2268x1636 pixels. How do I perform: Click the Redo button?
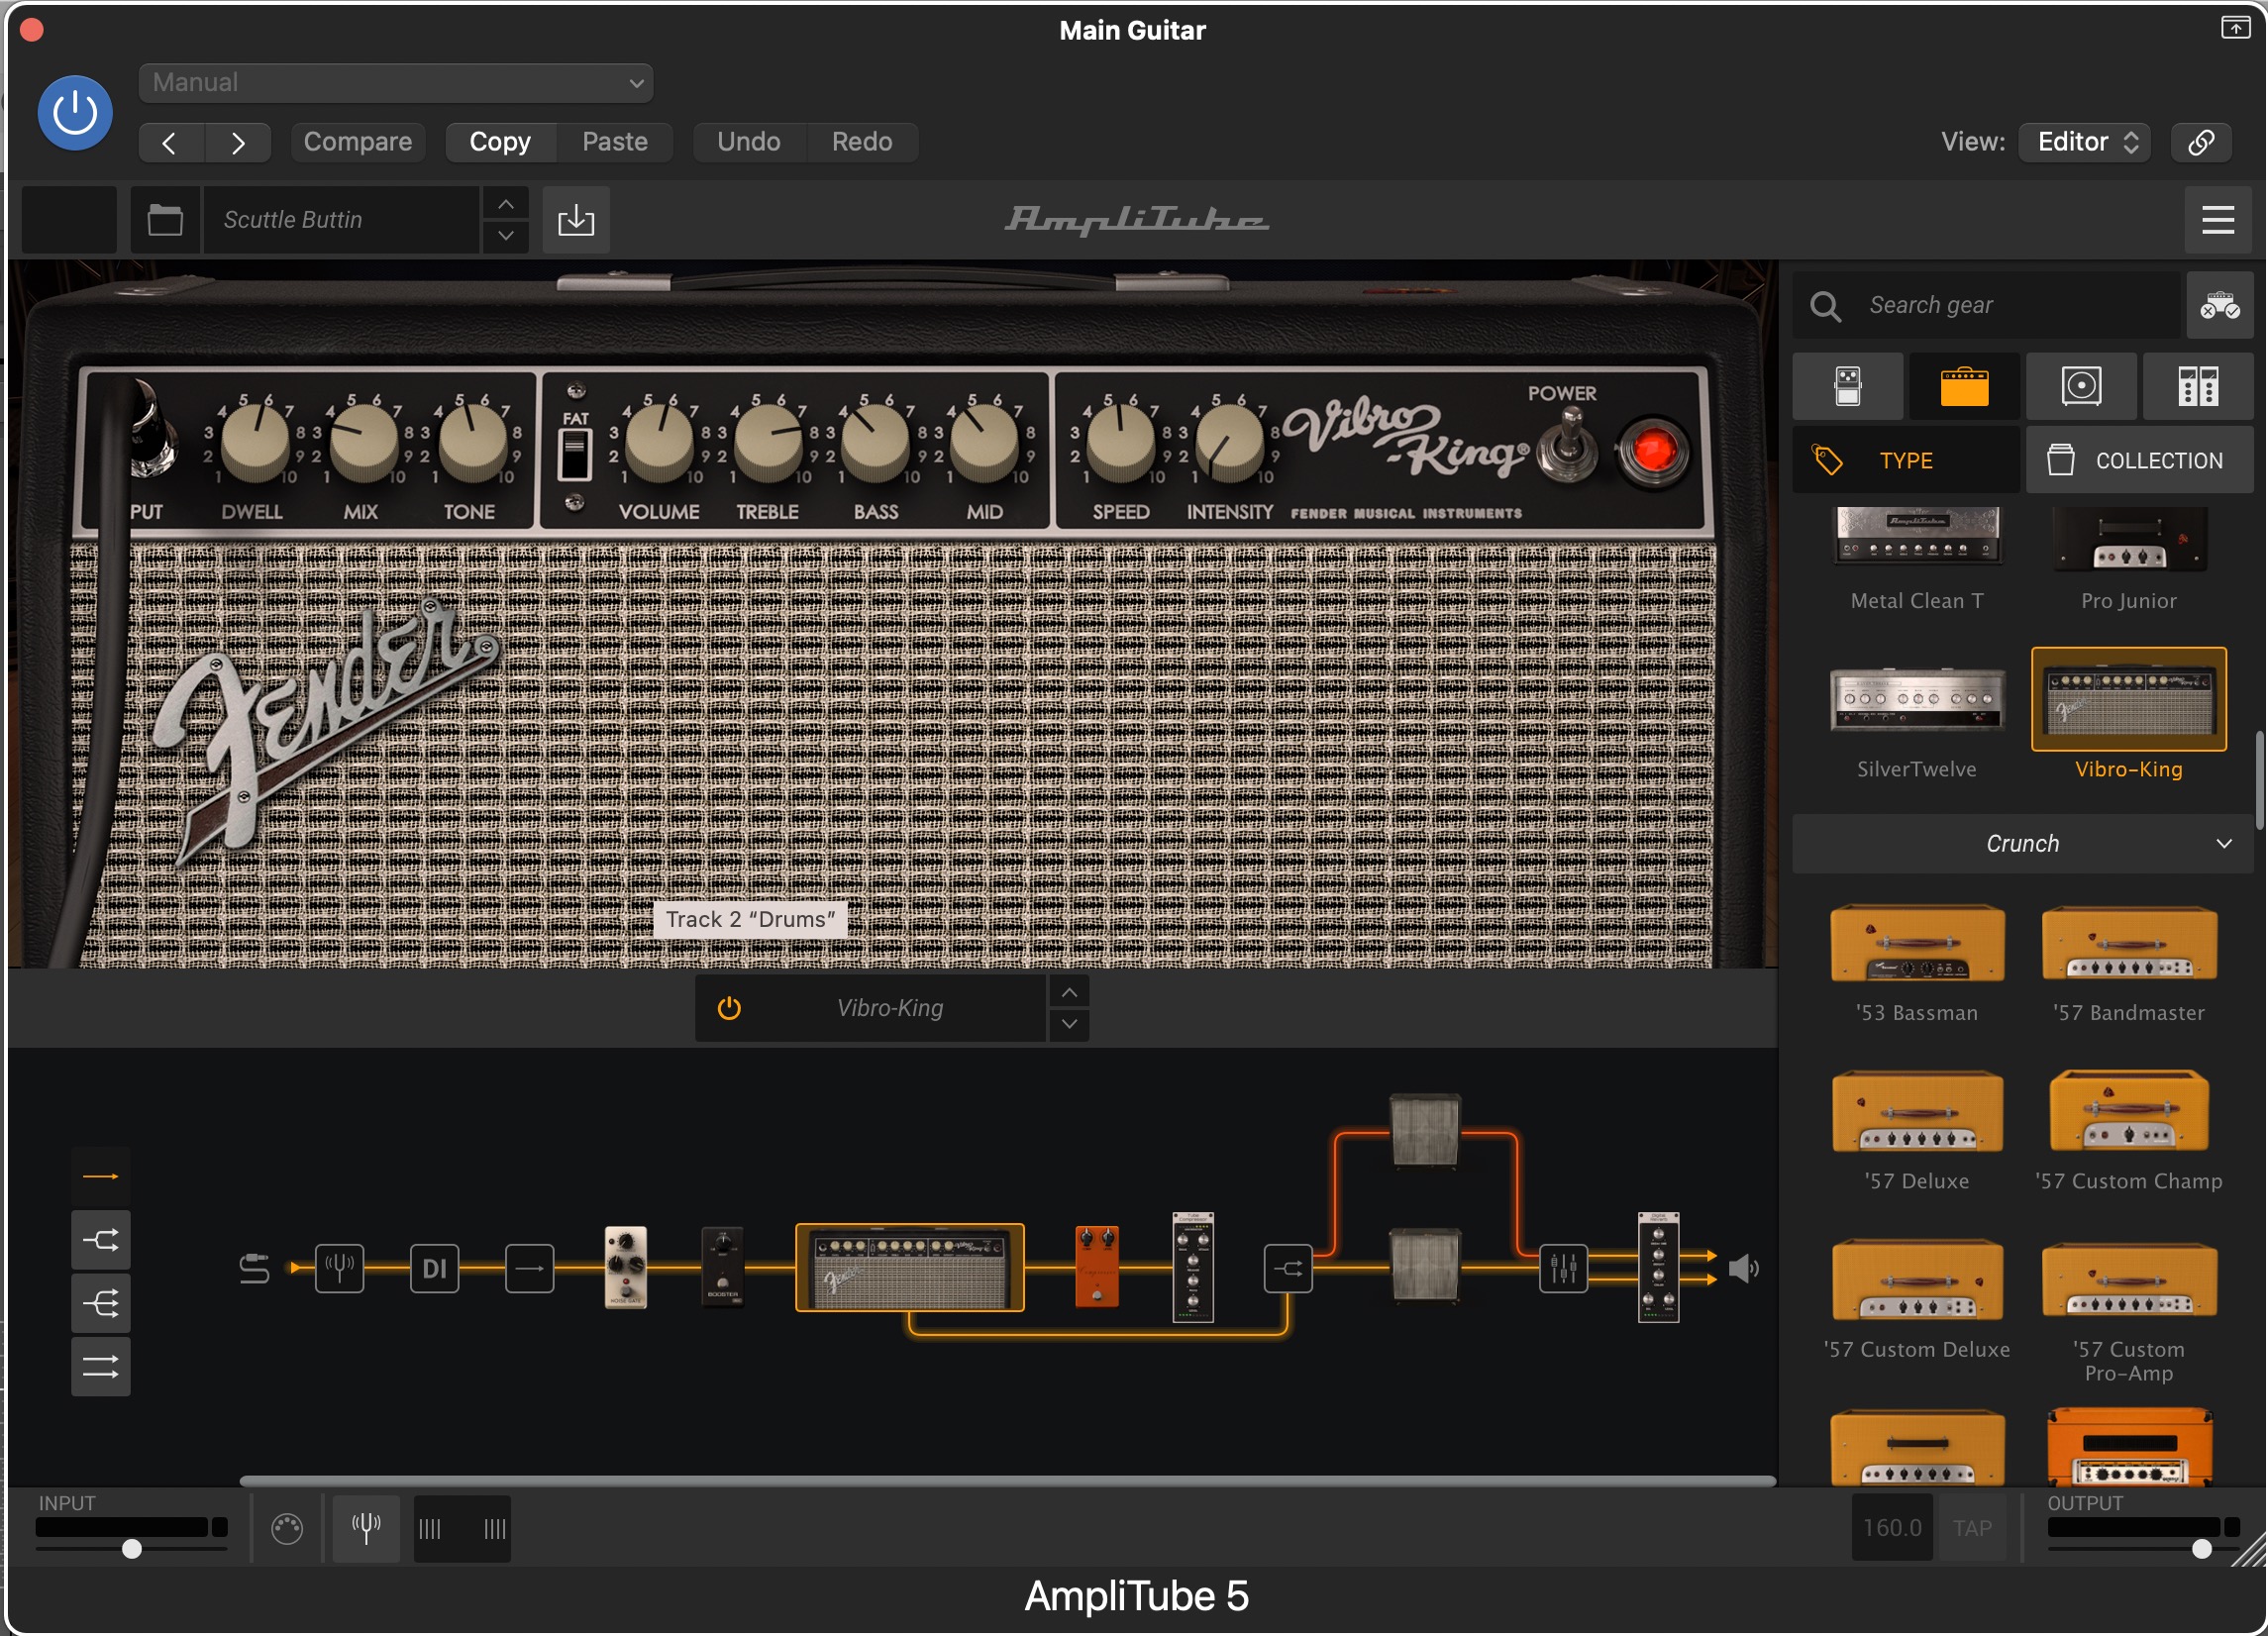(x=862, y=142)
